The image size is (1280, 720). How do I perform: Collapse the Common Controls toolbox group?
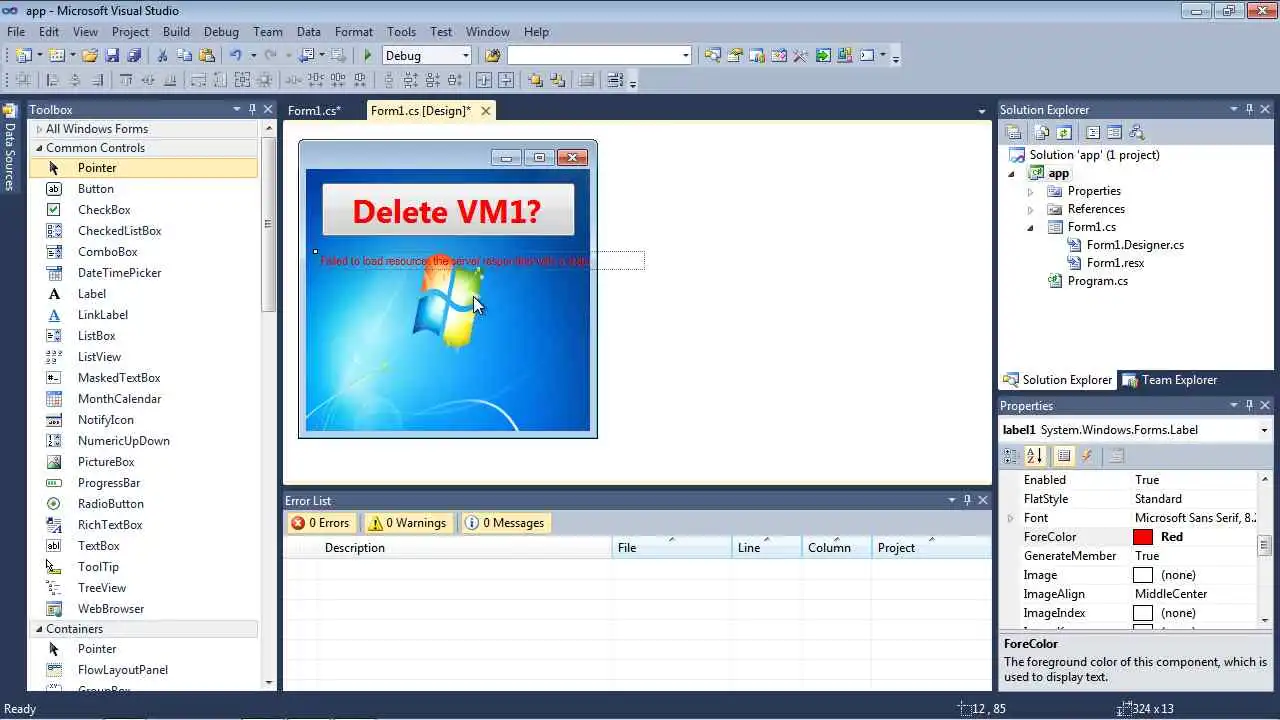(39, 148)
